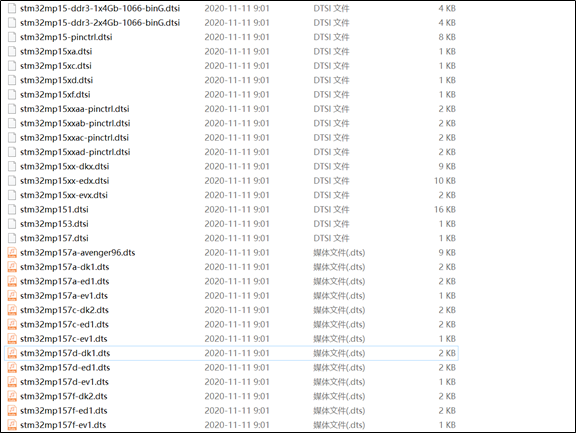
Task: Click the media icon of stm32mp157f-ev1.dts
Action: (x=12, y=425)
